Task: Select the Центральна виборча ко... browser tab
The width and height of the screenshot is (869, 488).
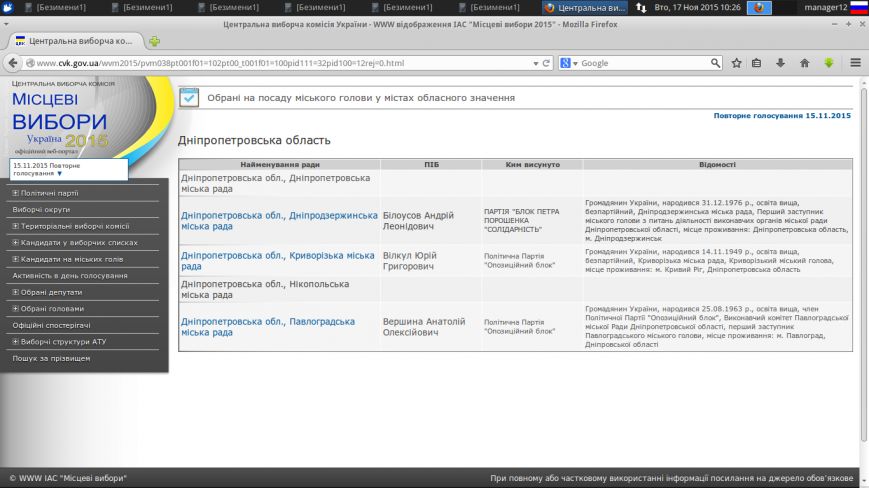Action: [x=76, y=41]
